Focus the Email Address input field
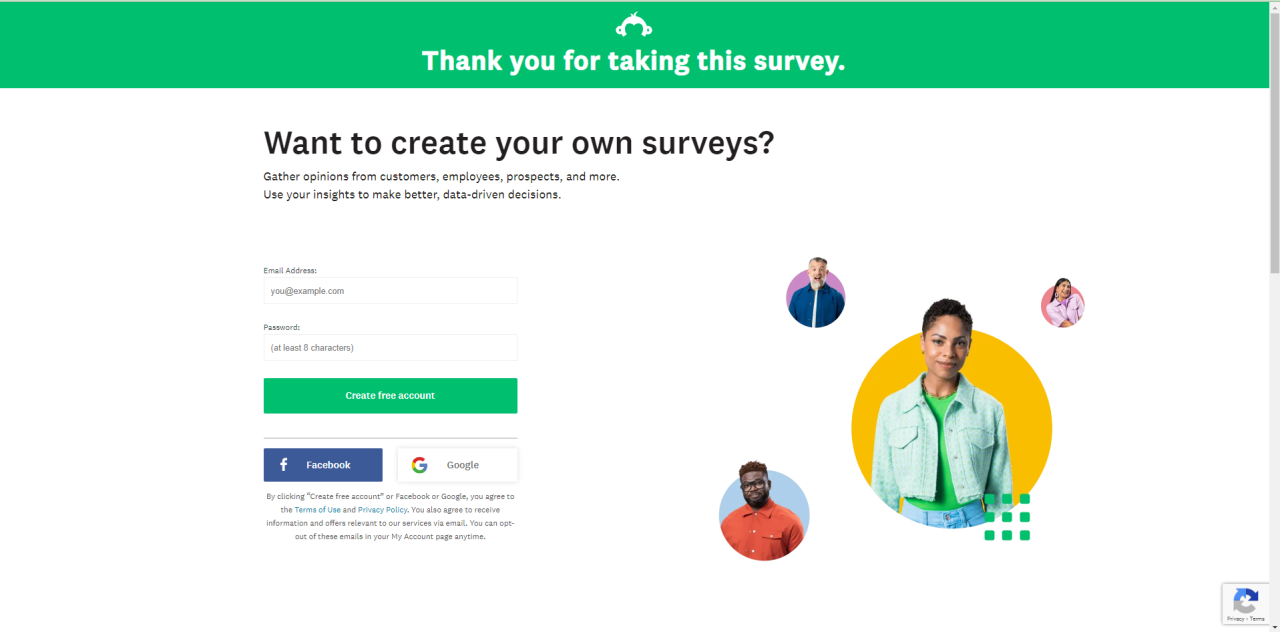 coord(390,291)
